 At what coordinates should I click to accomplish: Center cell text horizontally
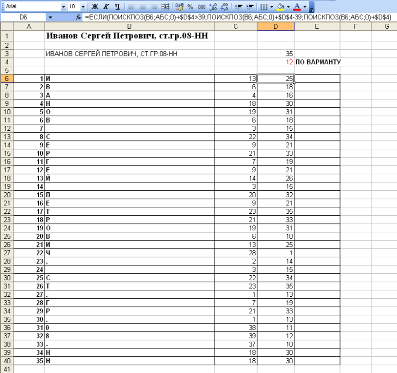click(142, 7)
